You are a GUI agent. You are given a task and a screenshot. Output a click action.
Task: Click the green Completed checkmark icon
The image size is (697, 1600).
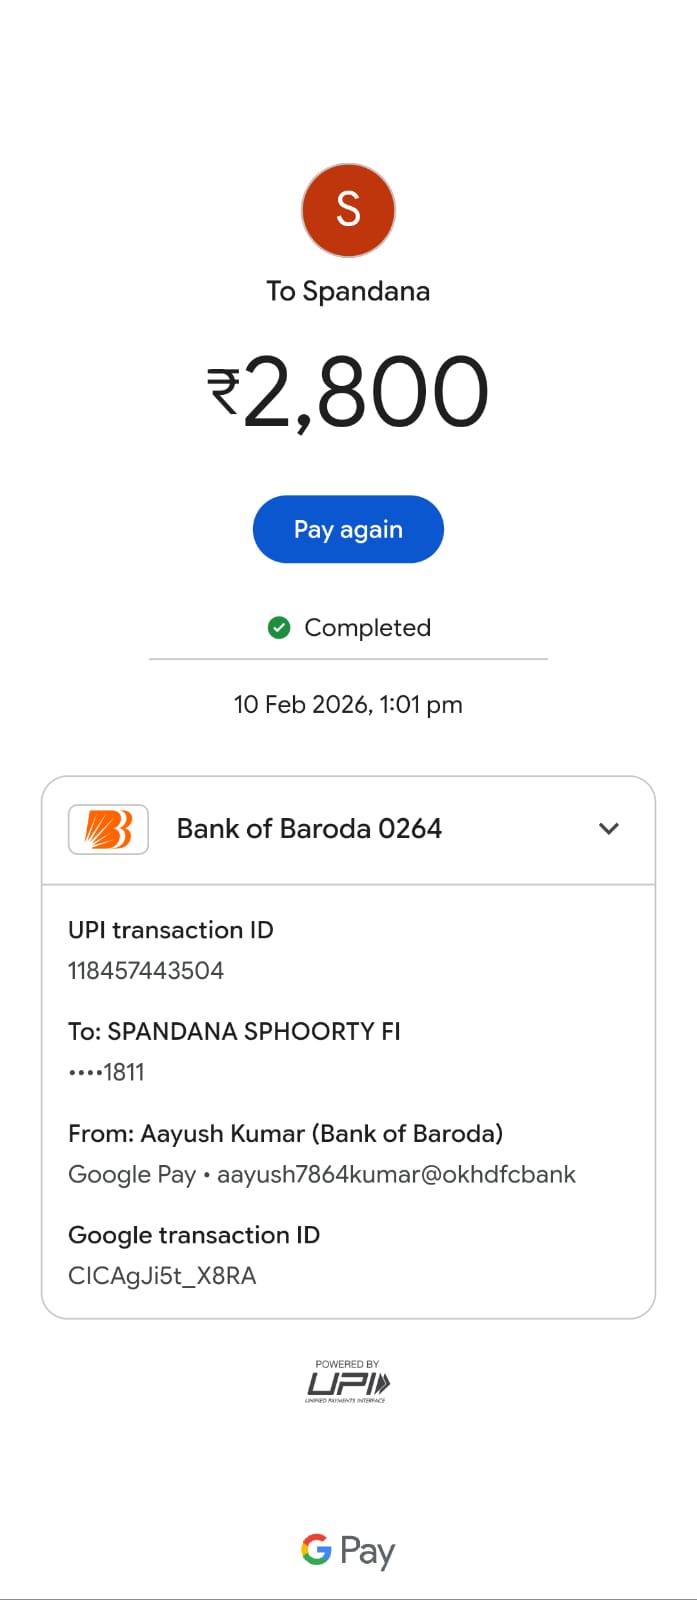tap(279, 628)
